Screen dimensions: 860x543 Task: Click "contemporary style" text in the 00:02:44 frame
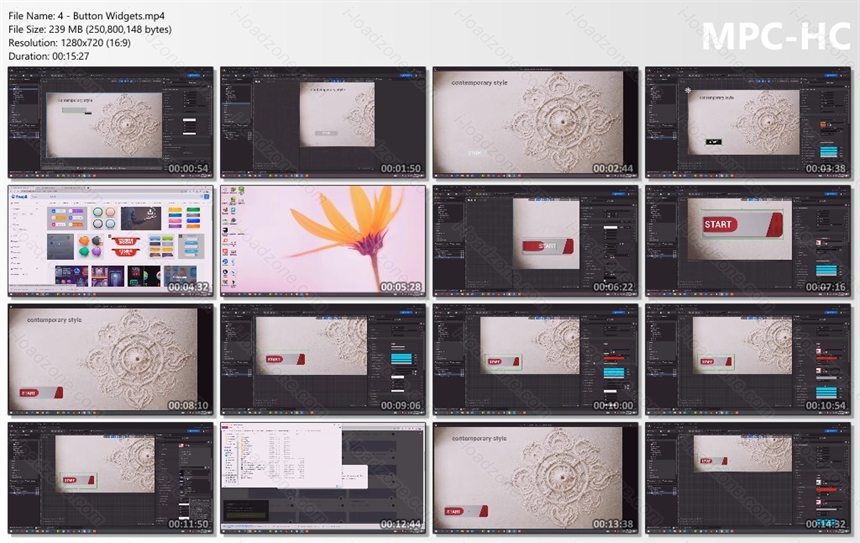point(479,83)
